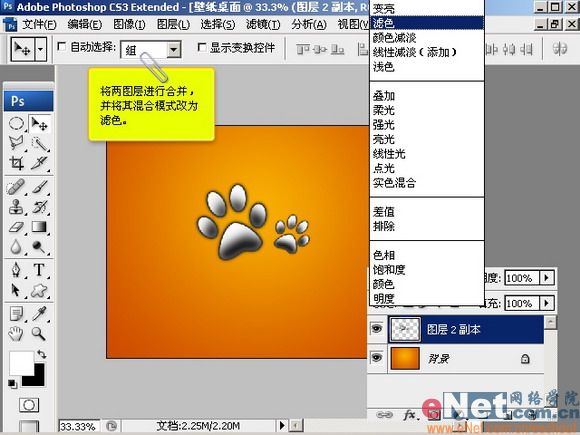Click the 背景 layer thumbnail
Image resolution: width=580 pixels, height=435 pixels.
pos(405,358)
